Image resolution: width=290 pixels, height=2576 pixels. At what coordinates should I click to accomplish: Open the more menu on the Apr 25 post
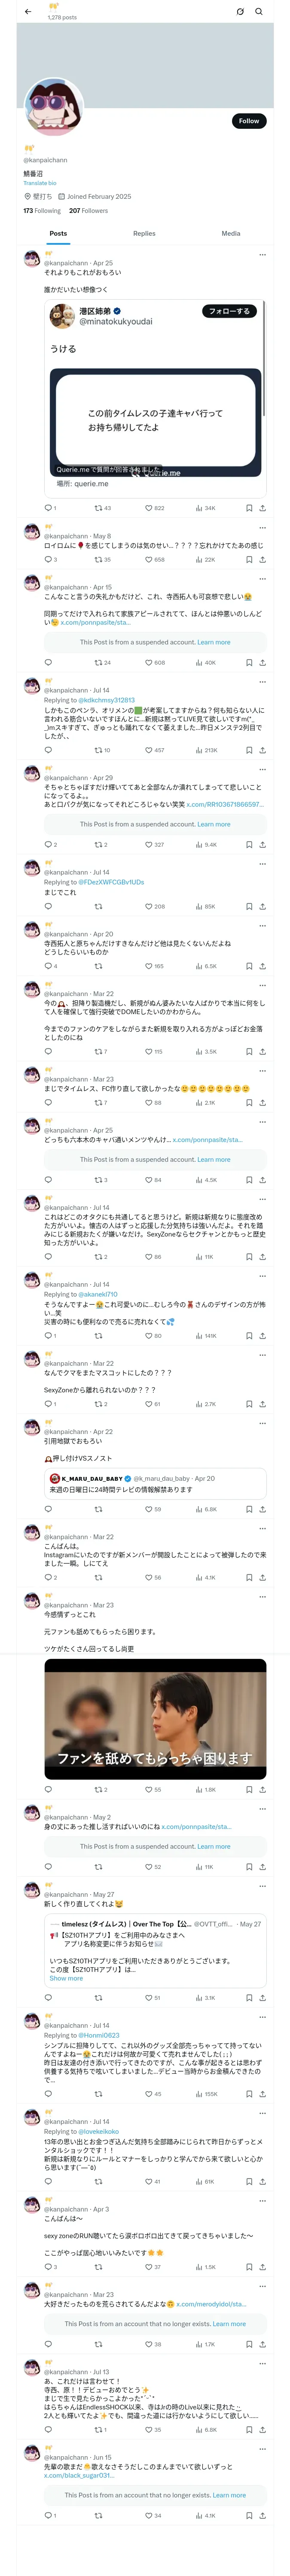pyautogui.click(x=262, y=254)
